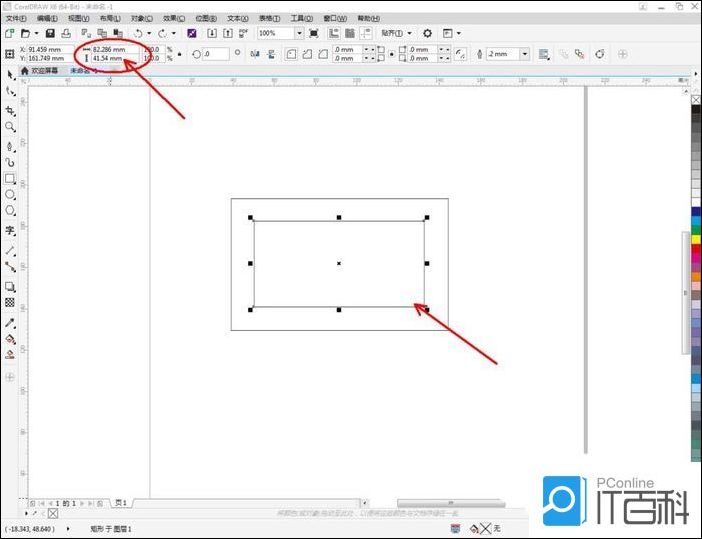
Task: Click the Export icon
Action: (228, 33)
